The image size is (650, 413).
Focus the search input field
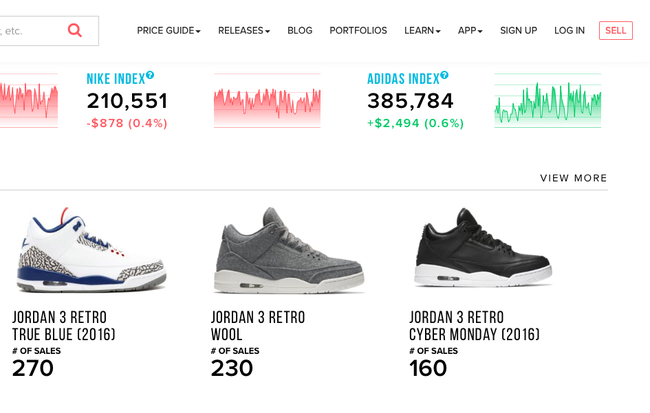coord(31,31)
